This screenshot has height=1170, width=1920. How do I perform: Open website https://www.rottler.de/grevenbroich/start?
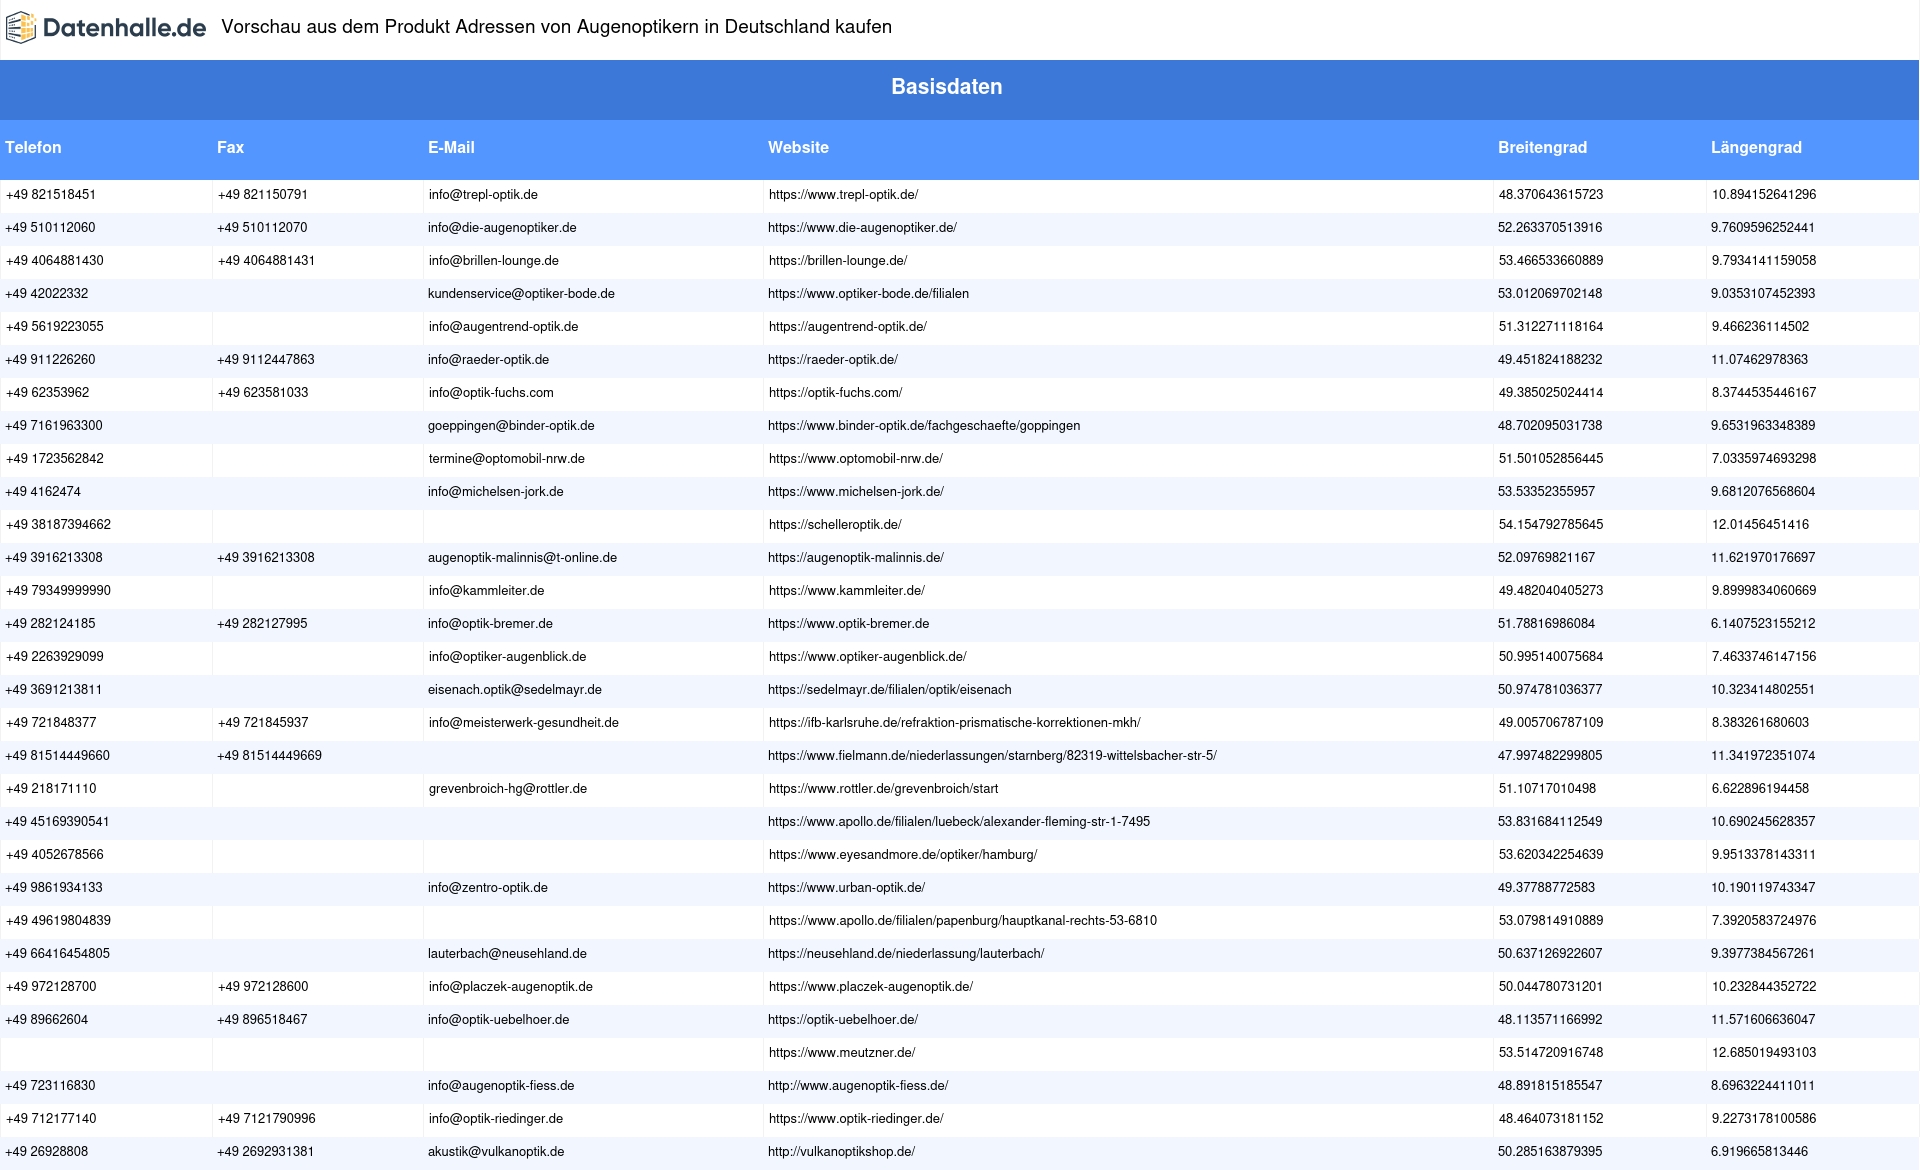[x=883, y=789]
